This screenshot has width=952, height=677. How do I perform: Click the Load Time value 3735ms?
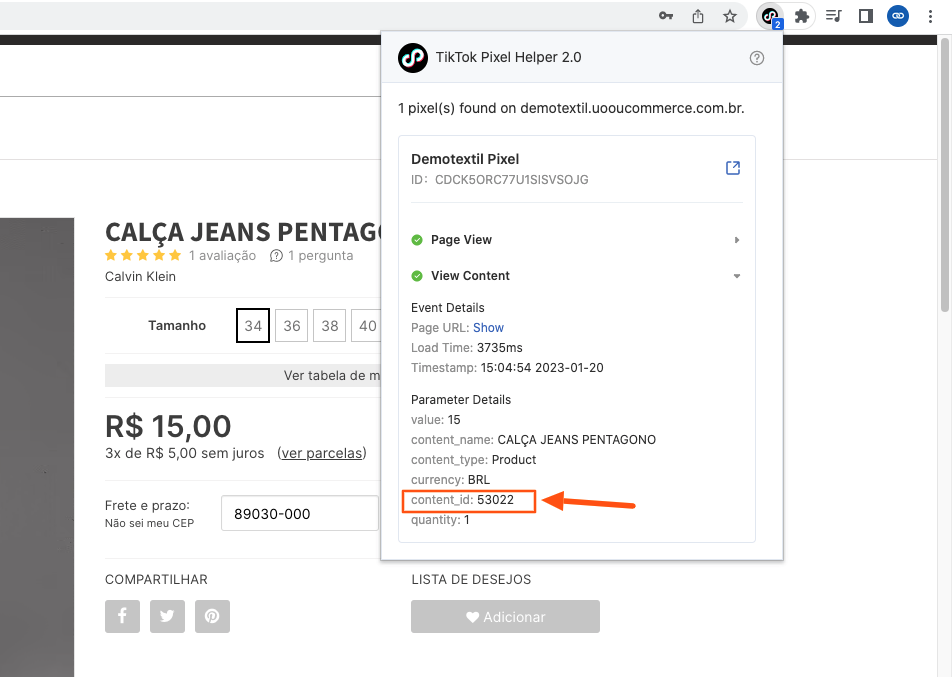[x=500, y=348]
